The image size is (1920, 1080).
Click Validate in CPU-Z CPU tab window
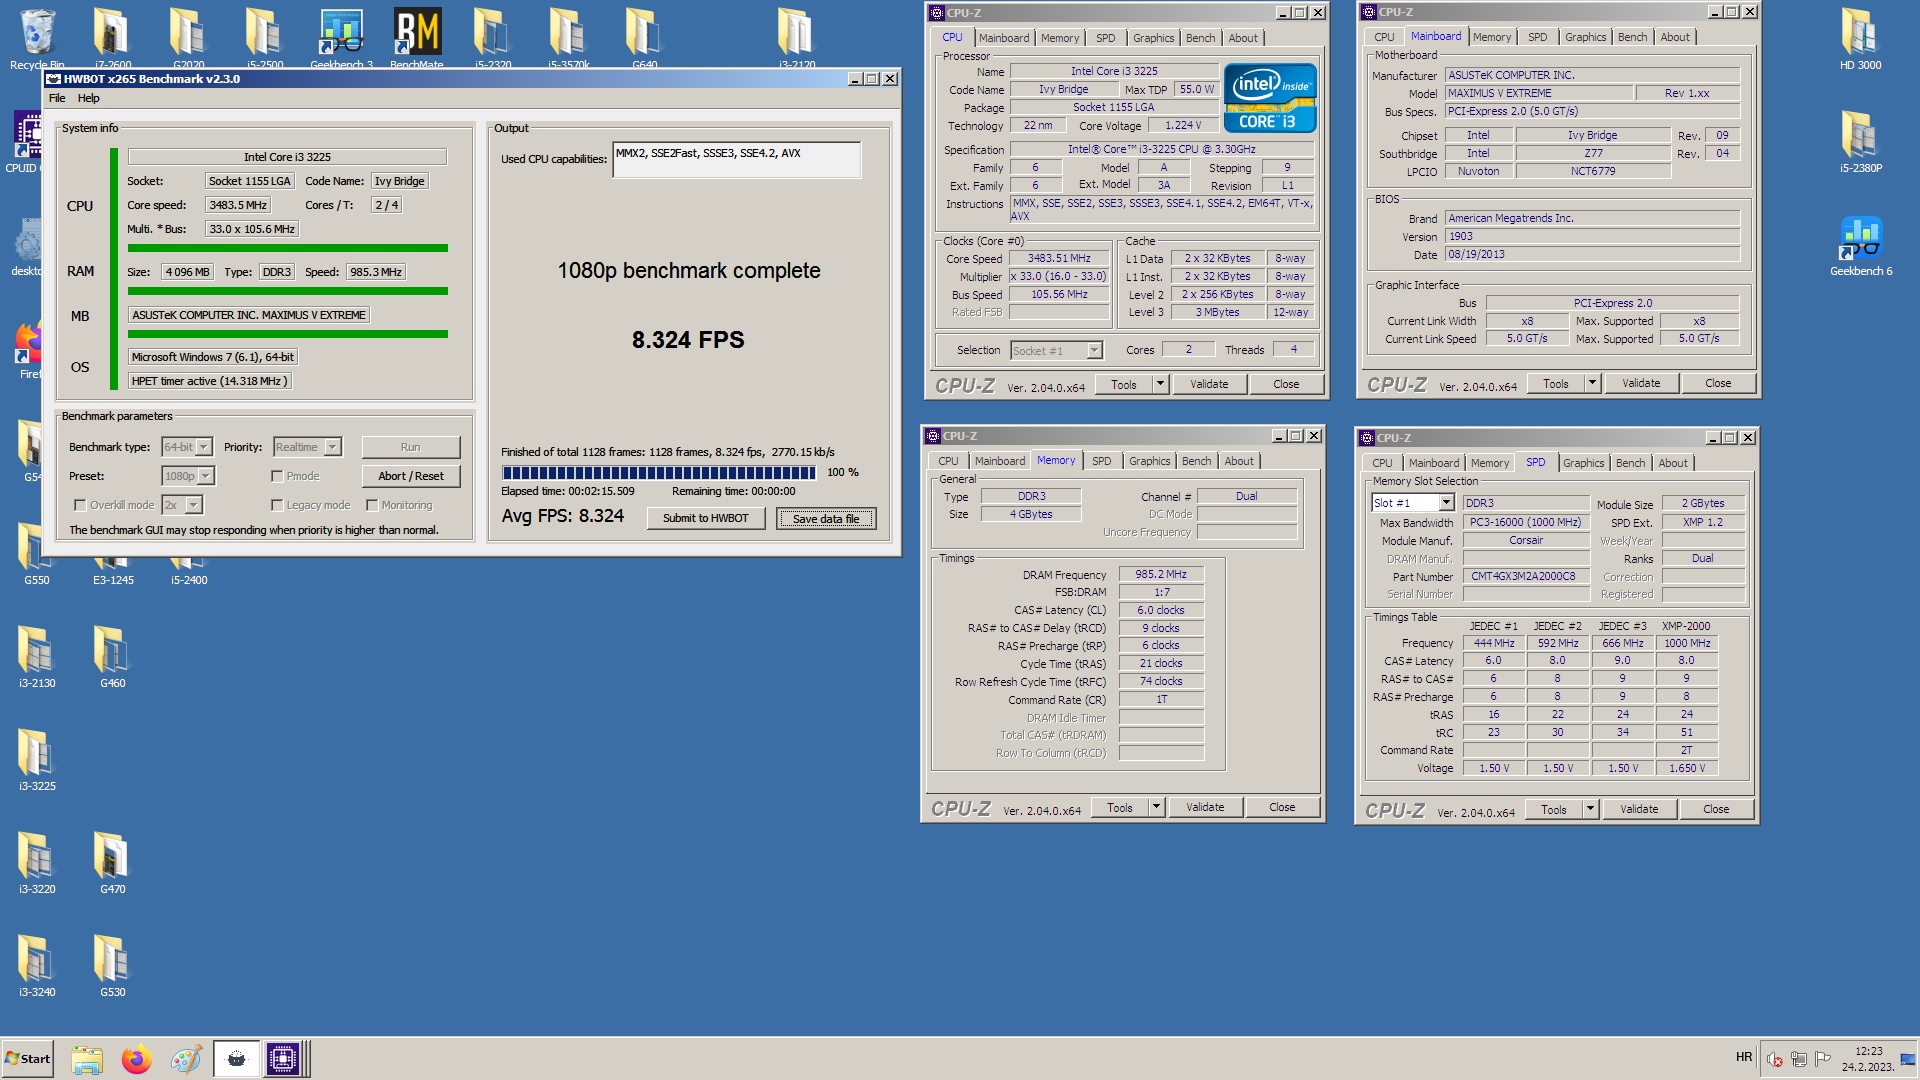pyautogui.click(x=1209, y=384)
